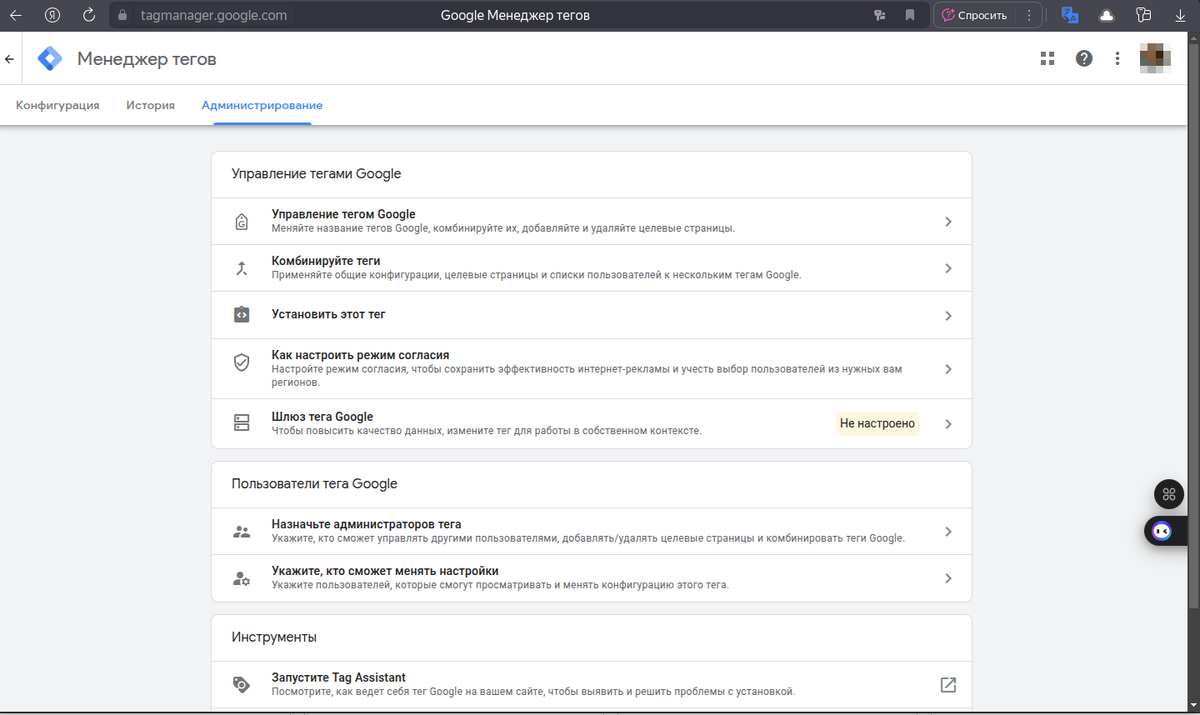
Task: Click the Спросить assistant button
Action: click(975, 15)
